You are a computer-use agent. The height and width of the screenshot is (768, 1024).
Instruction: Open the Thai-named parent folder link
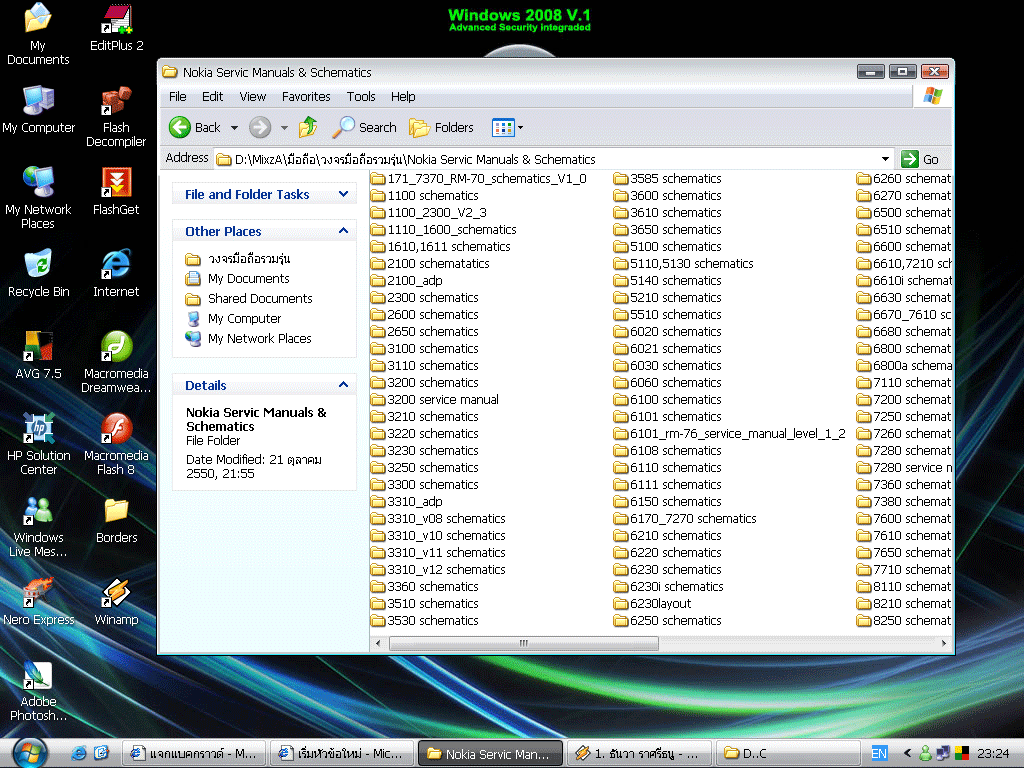pos(249,259)
